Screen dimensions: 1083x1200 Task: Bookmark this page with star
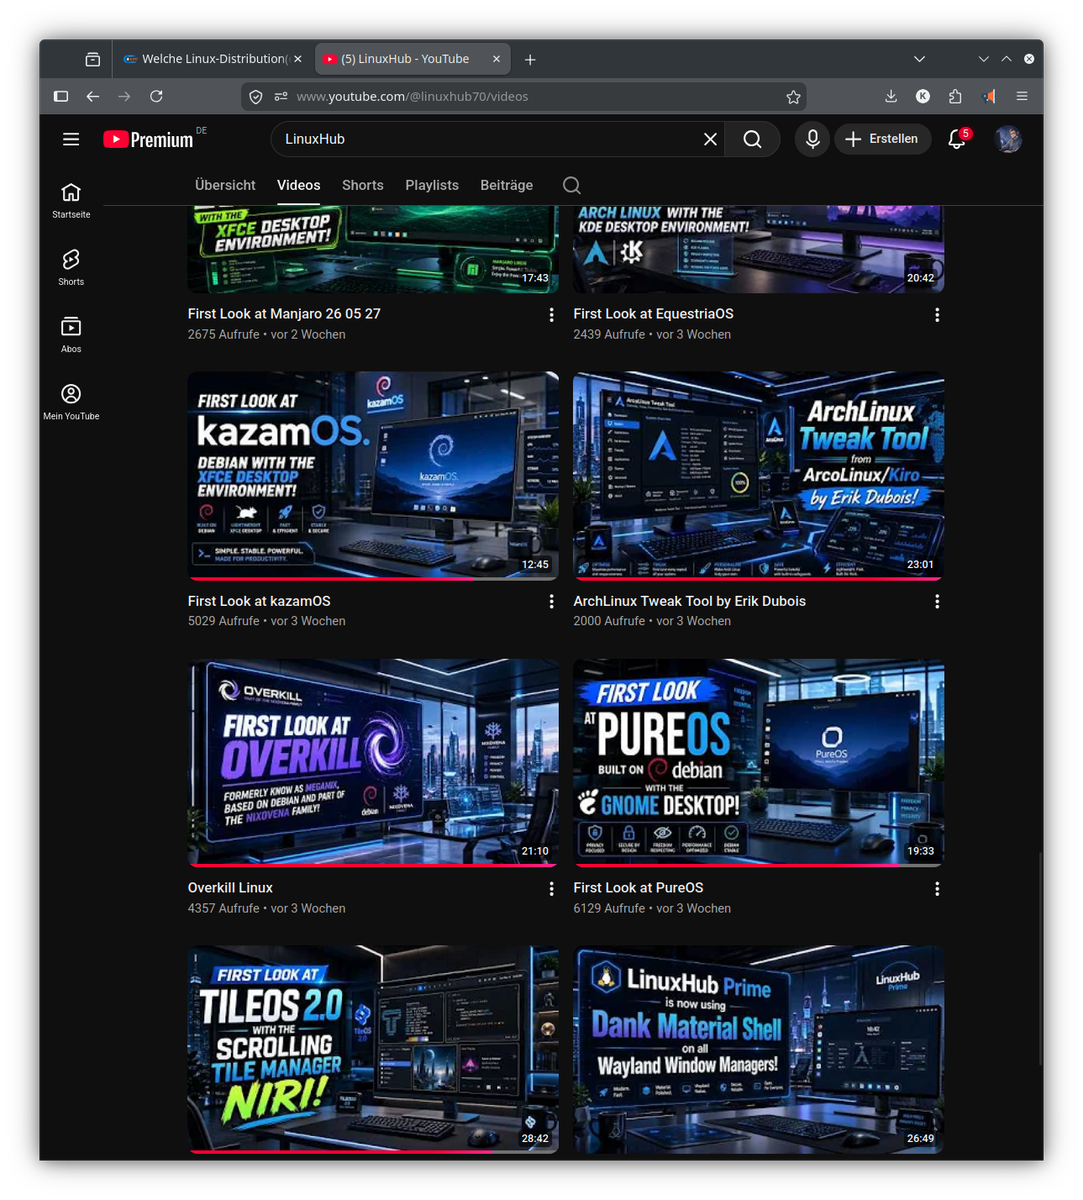point(793,97)
